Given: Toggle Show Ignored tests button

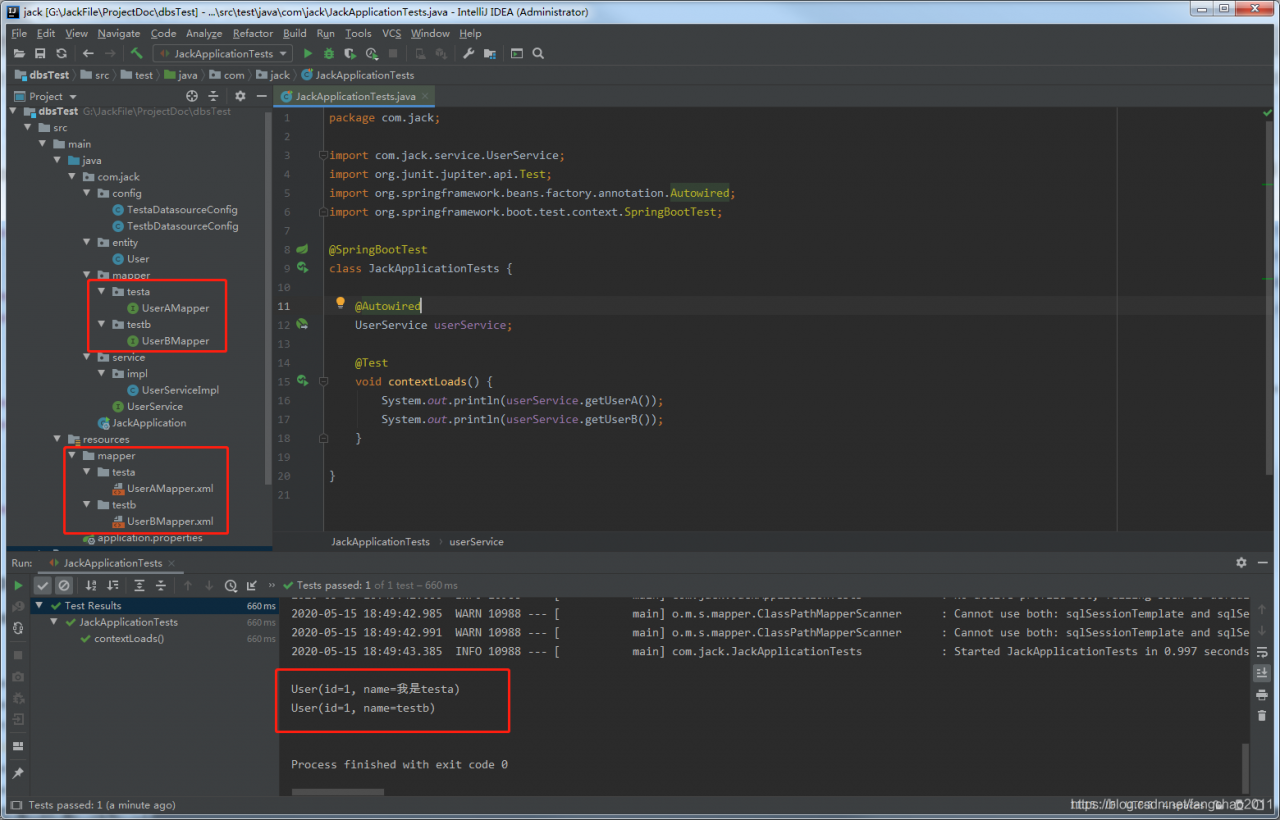Looking at the screenshot, I should tap(64, 585).
